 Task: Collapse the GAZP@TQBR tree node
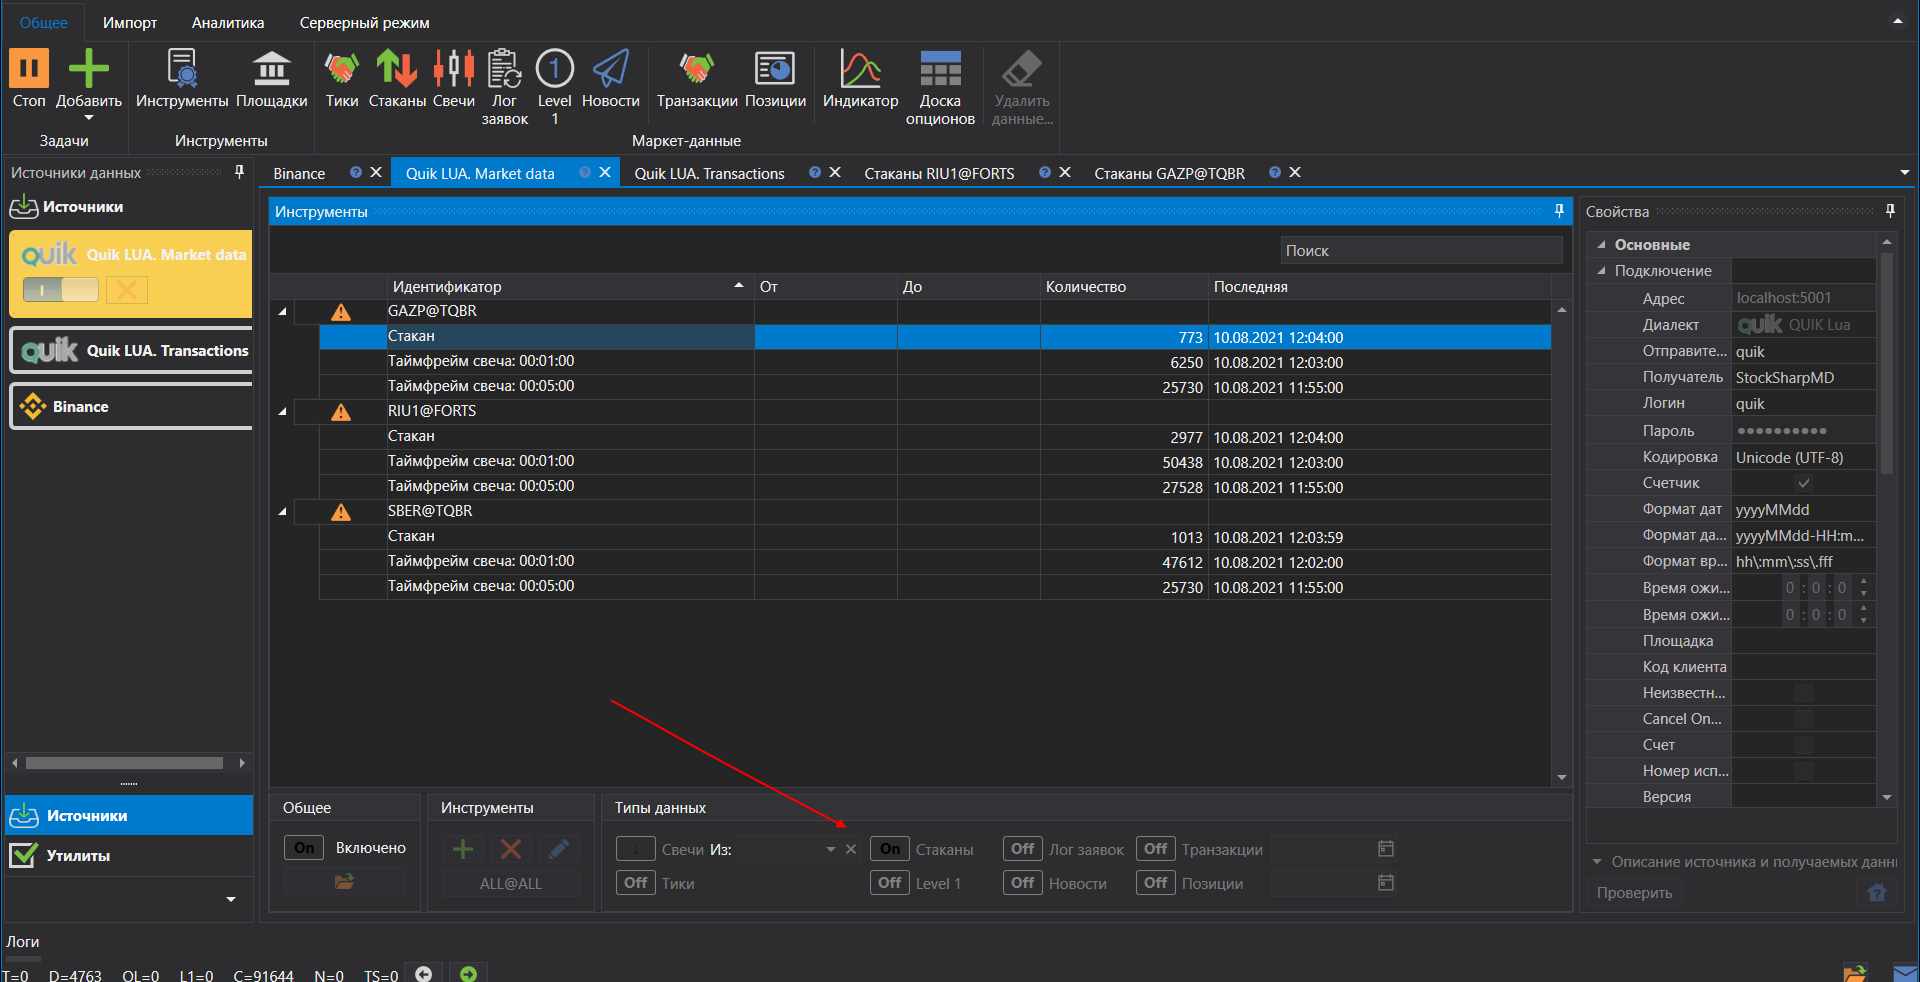tap(282, 312)
